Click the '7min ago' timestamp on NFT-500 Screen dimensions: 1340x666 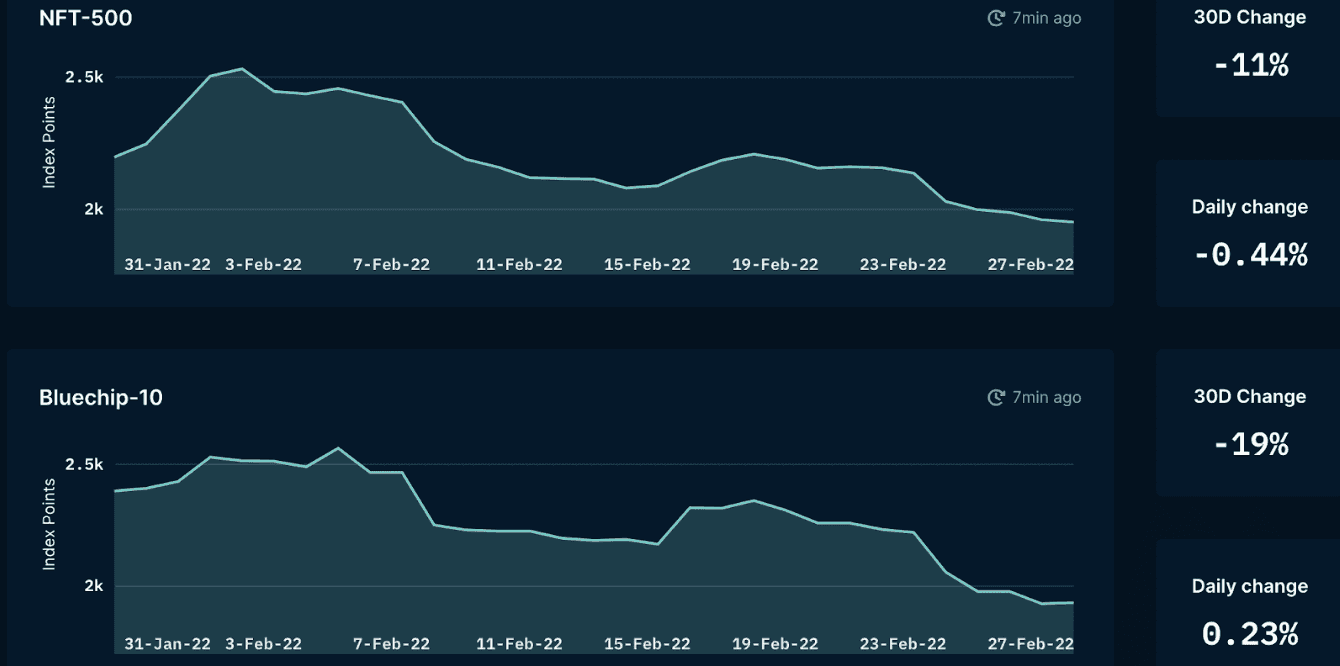[x=1046, y=18]
